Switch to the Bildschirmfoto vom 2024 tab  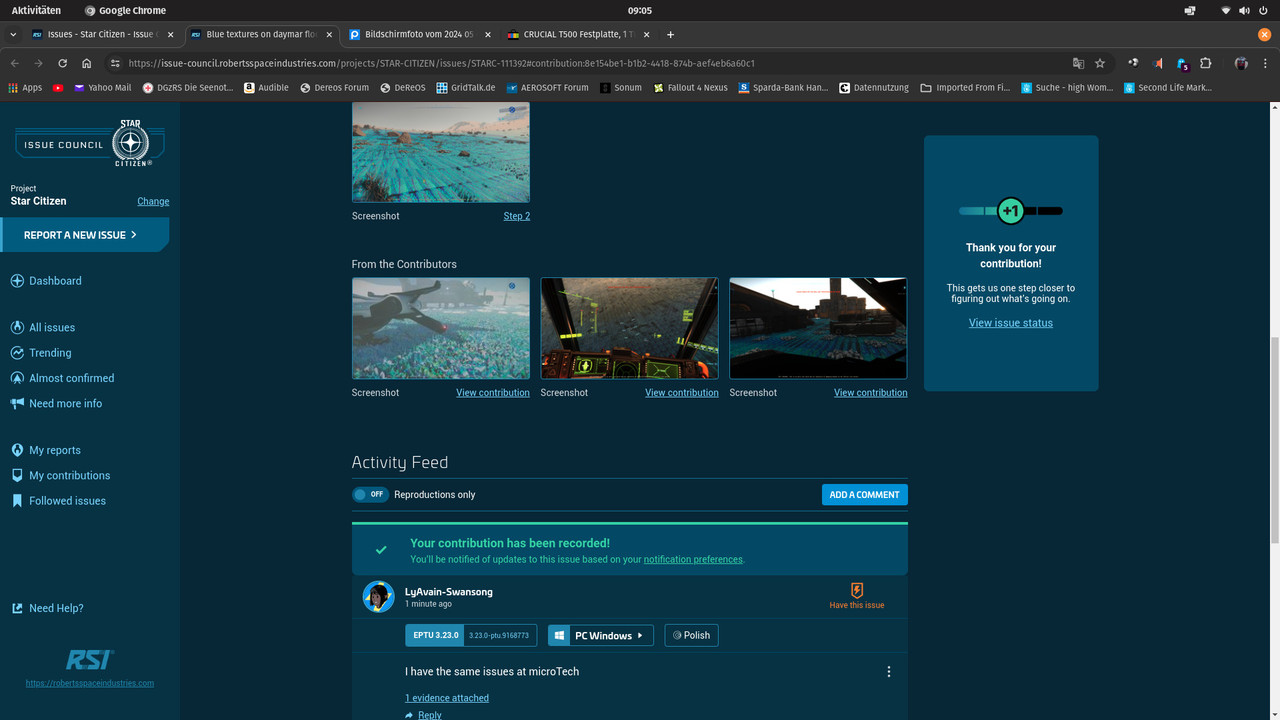(421, 34)
